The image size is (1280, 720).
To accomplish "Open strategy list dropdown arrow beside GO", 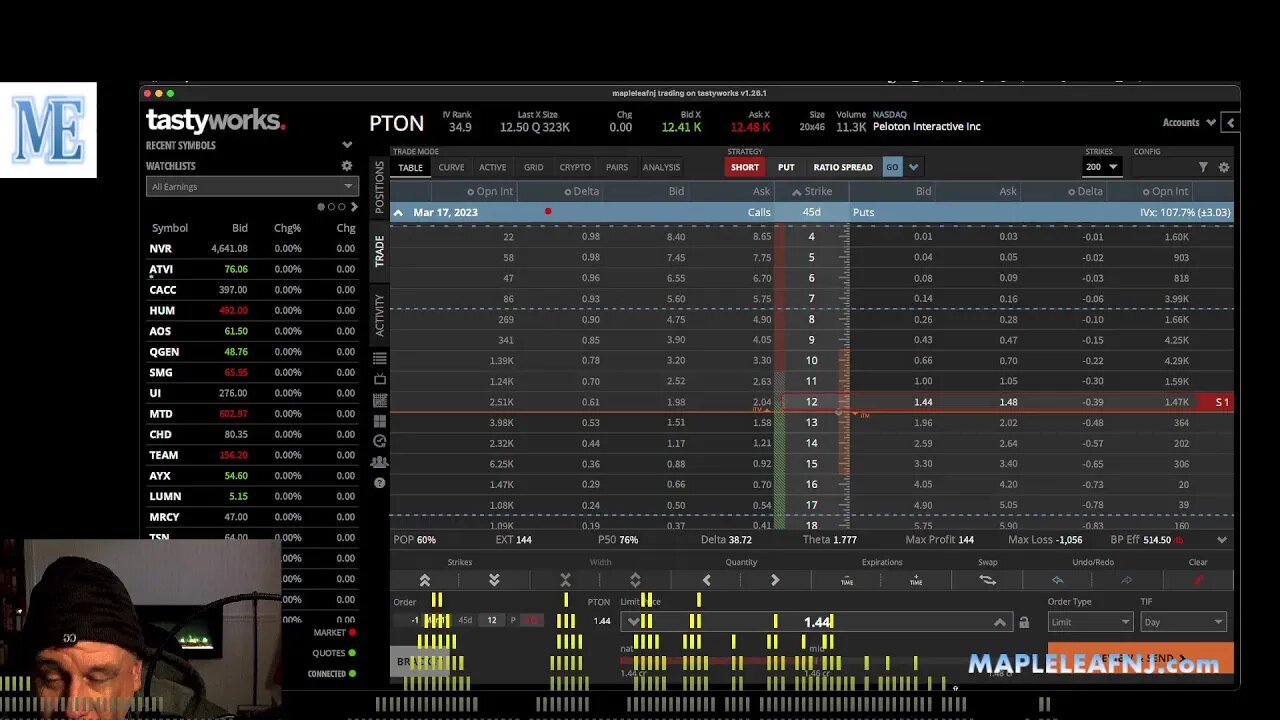I will pyautogui.click(x=914, y=167).
